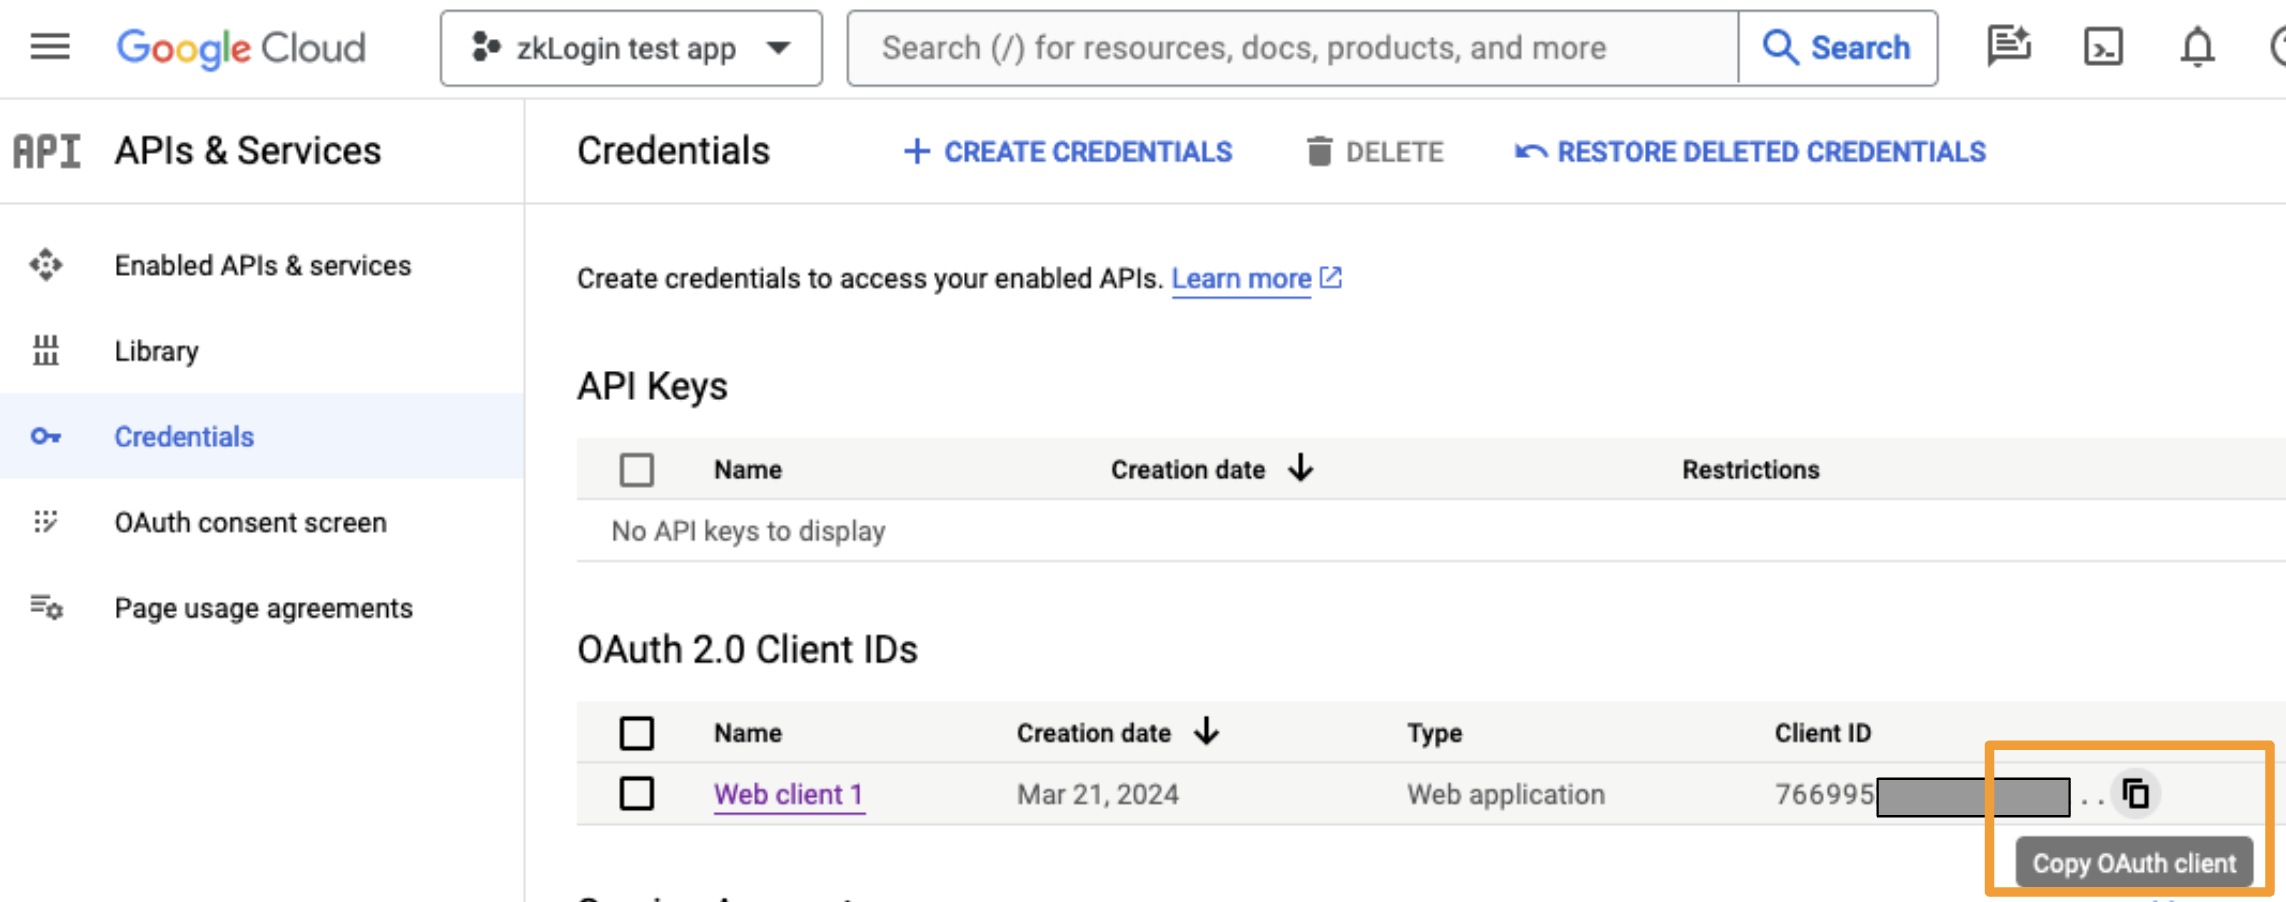
Task: Focus the resource search field
Action: click(1292, 48)
